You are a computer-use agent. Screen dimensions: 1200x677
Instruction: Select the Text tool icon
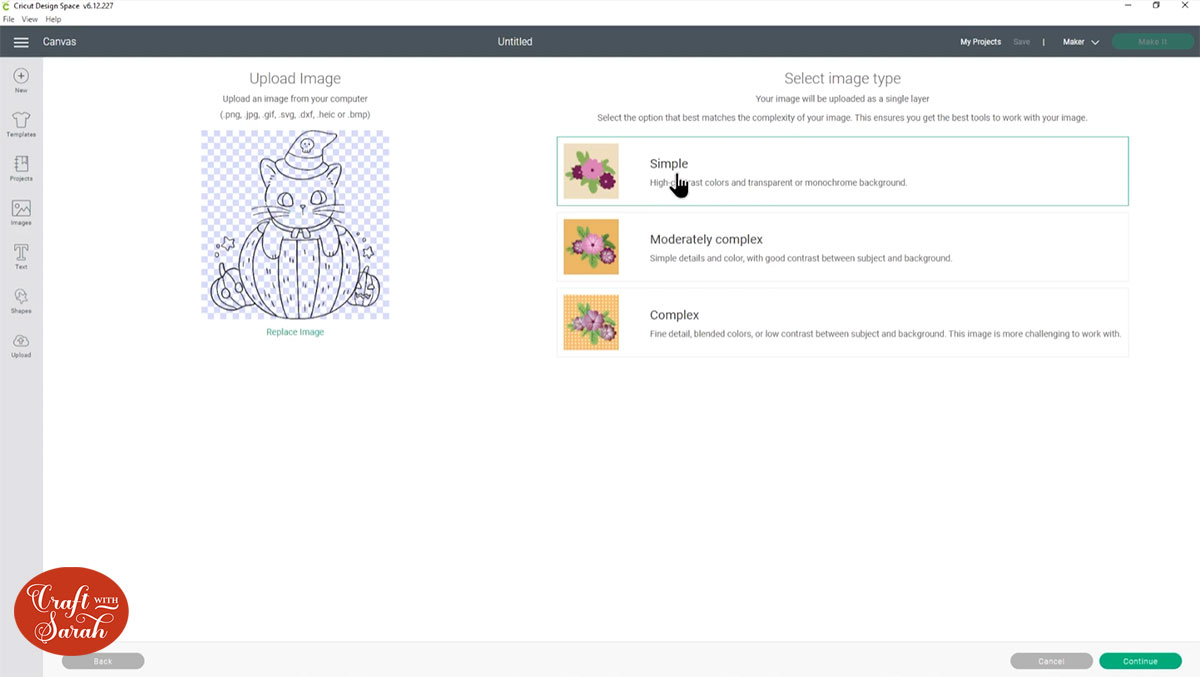pyautogui.click(x=21, y=252)
